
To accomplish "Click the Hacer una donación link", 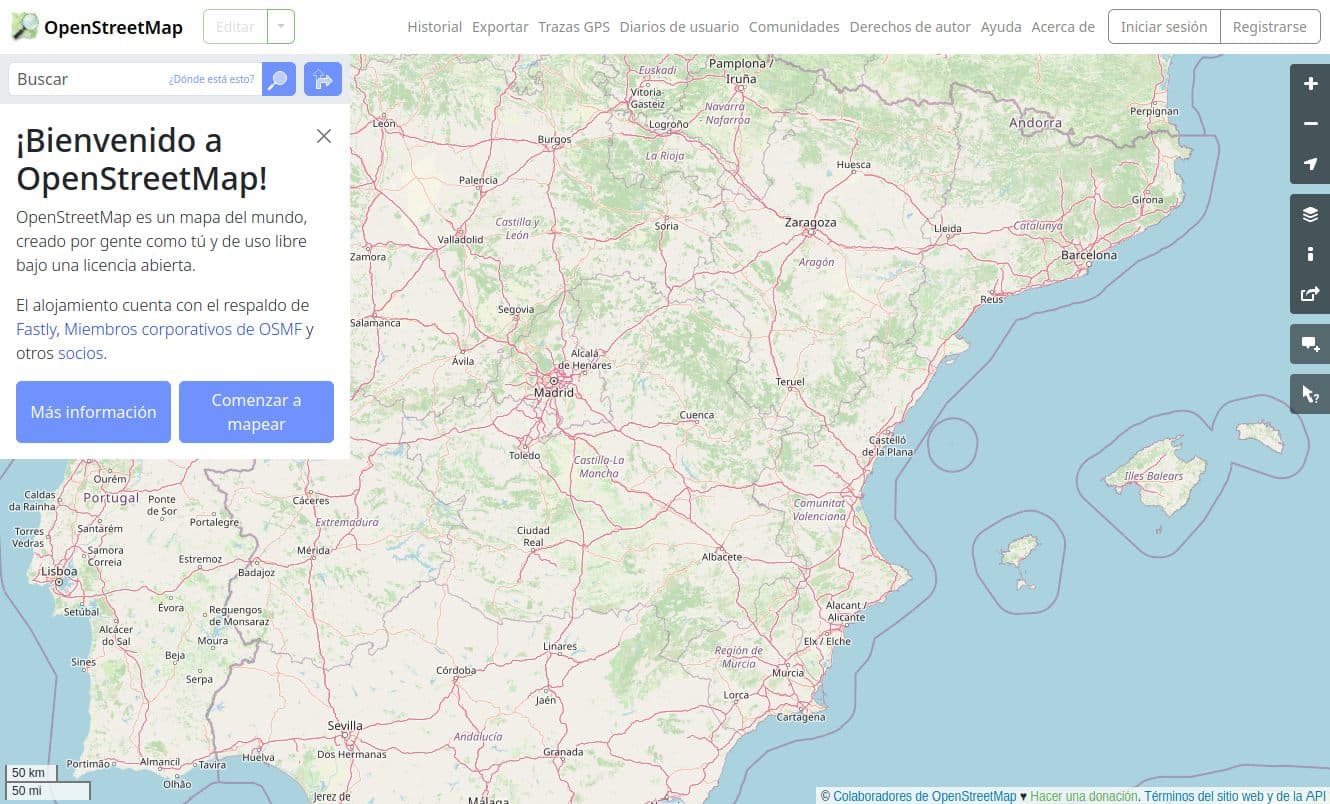I will point(1084,796).
